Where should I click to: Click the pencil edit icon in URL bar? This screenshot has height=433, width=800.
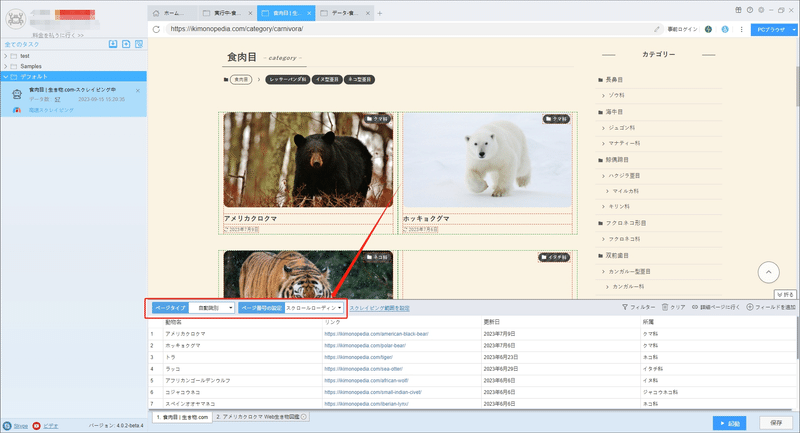pos(657,29)
